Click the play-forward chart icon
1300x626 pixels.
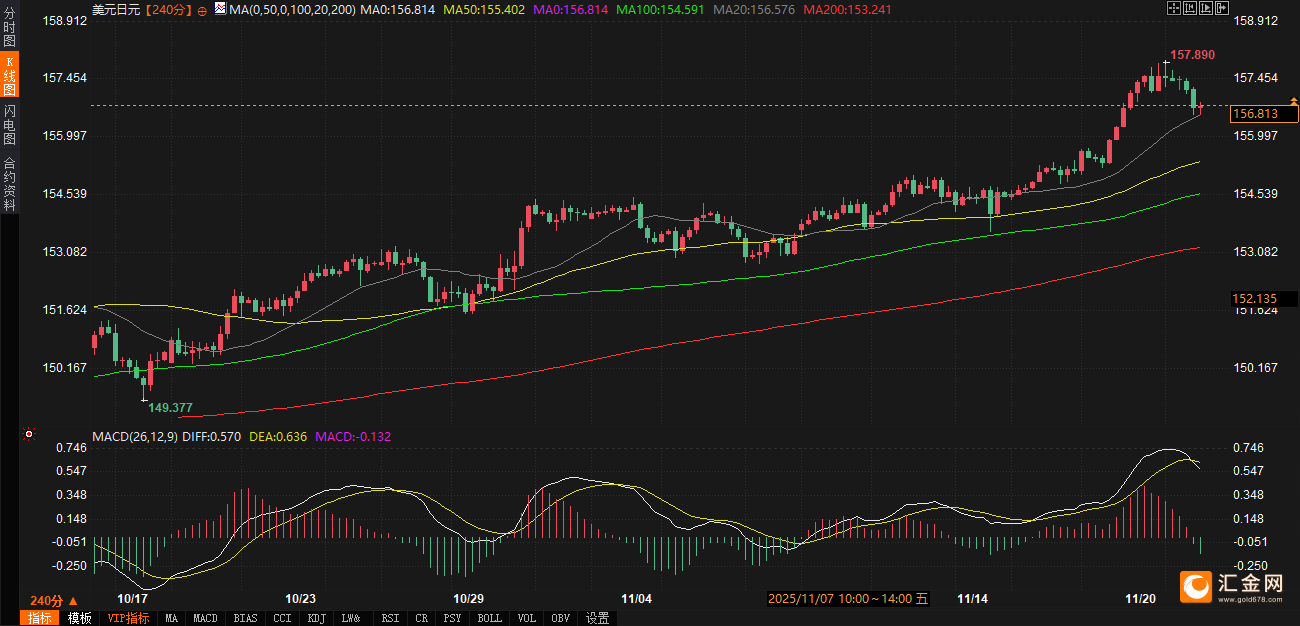[x=1205, y=8]
